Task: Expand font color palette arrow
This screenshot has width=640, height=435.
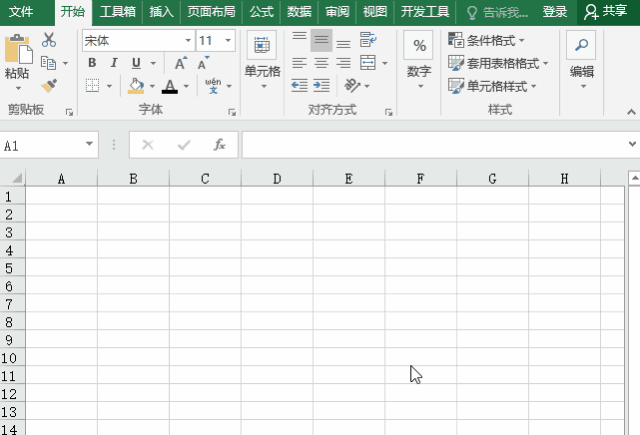Action: [186, 86]
